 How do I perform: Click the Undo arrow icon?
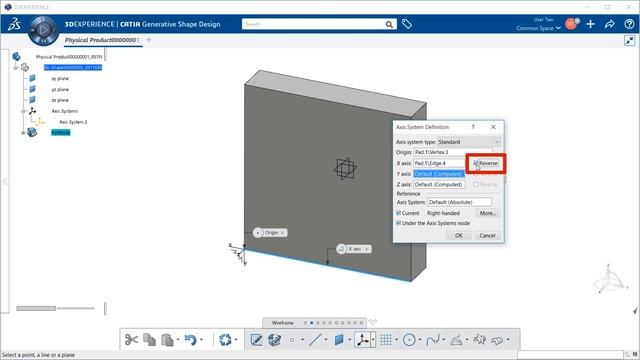click(190, 340)
